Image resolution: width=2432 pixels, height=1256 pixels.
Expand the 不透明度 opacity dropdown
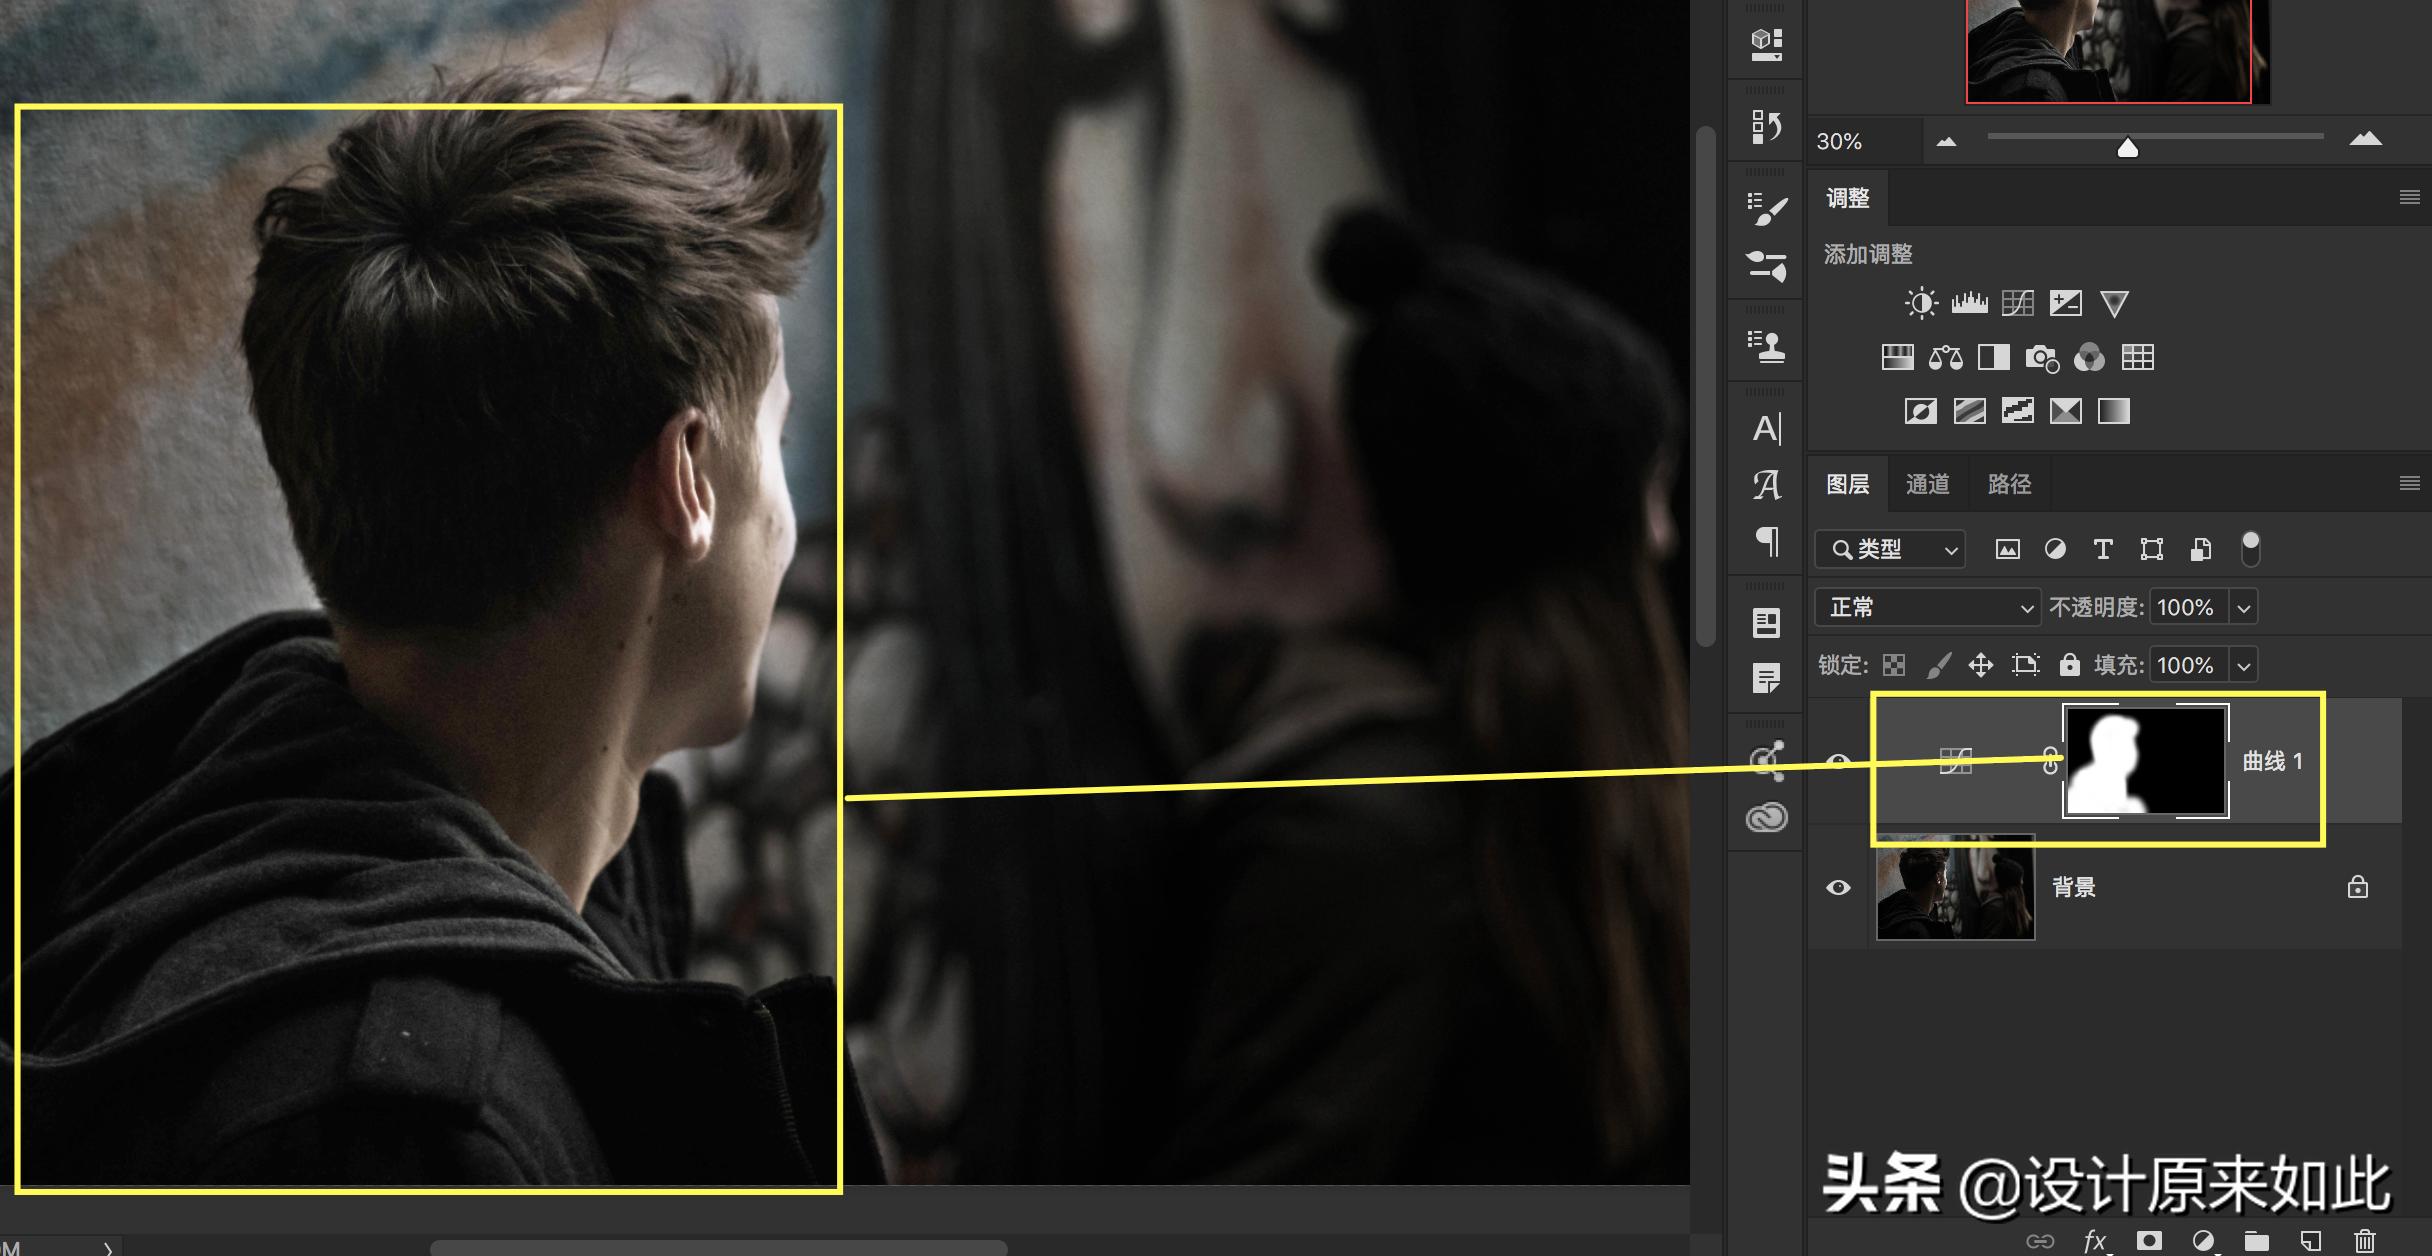(2244, 607)
